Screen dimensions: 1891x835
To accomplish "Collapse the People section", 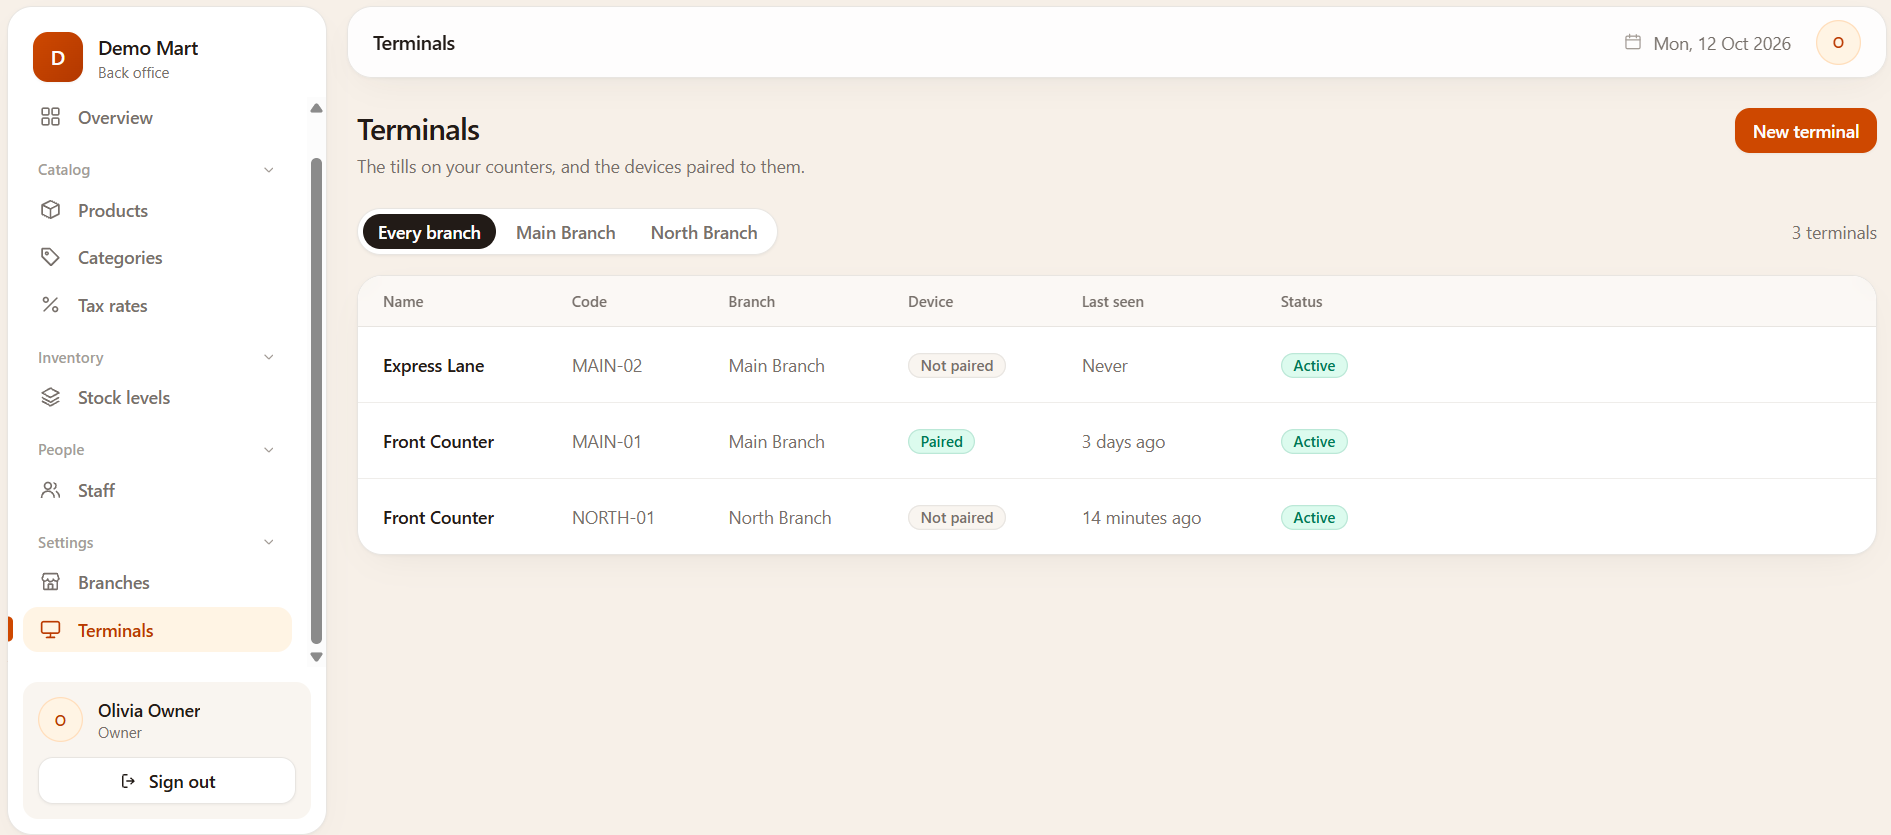I will pos(268,450).
